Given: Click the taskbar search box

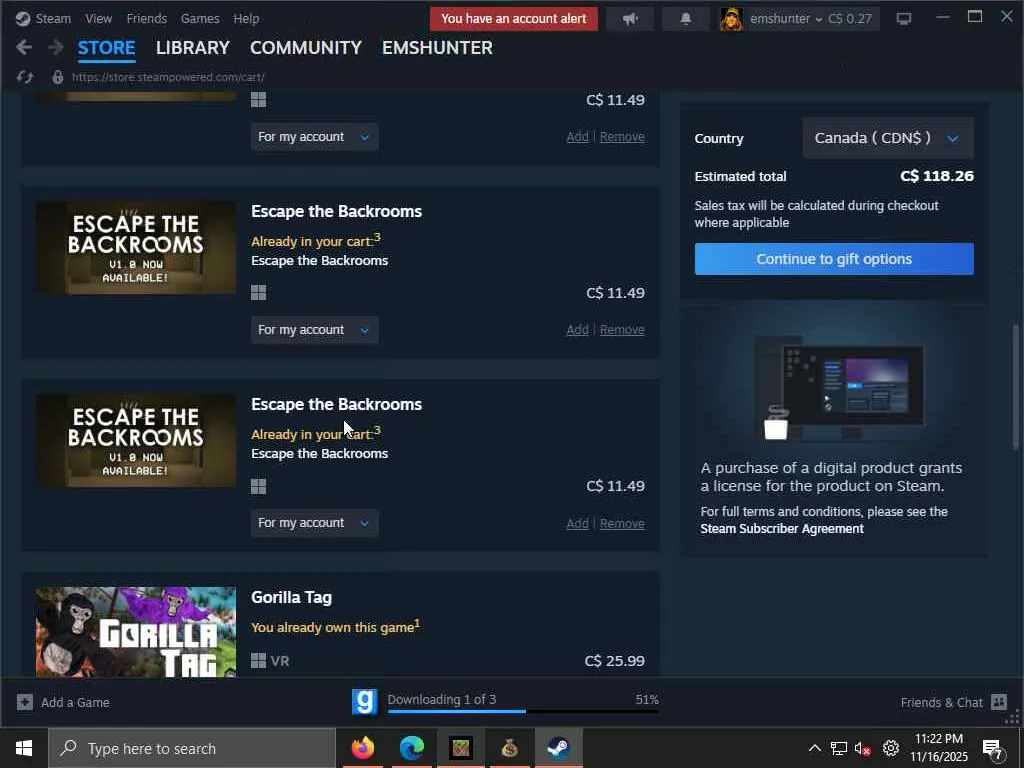Looking at the screenshot, I should tap(192, 748).
